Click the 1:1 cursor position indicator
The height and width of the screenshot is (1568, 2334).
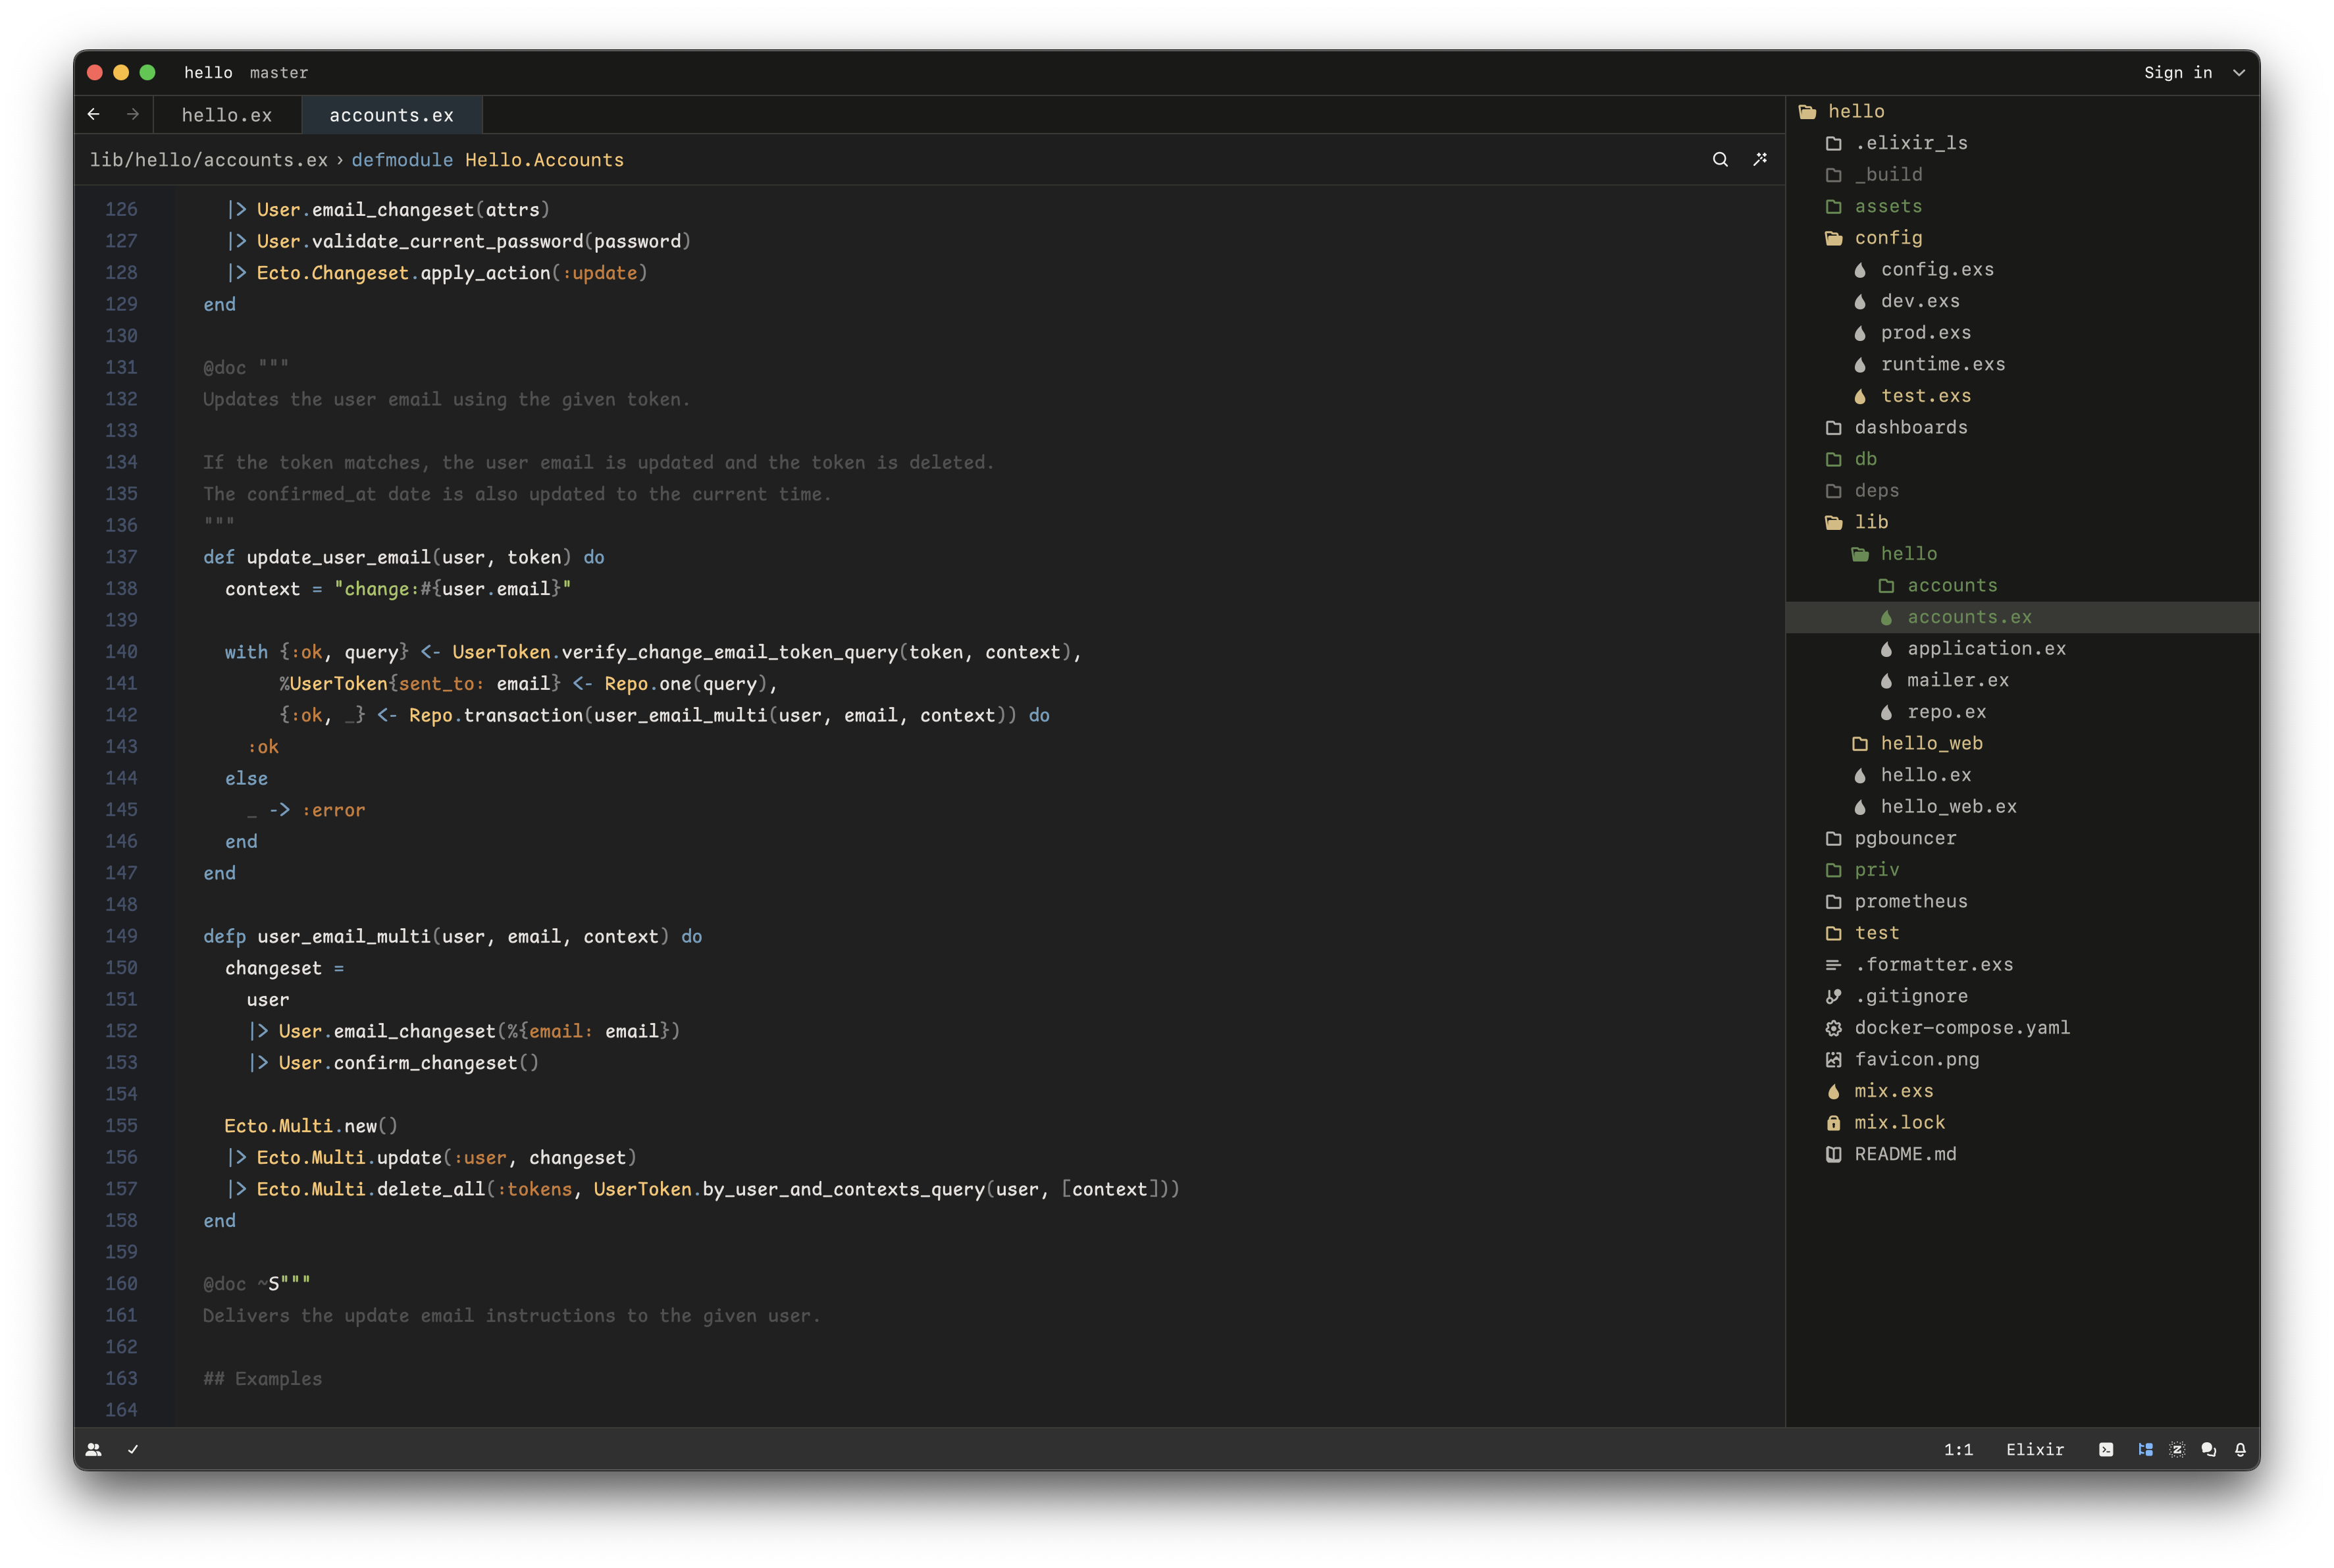pyautogui.click(x=1958, y=1449)
